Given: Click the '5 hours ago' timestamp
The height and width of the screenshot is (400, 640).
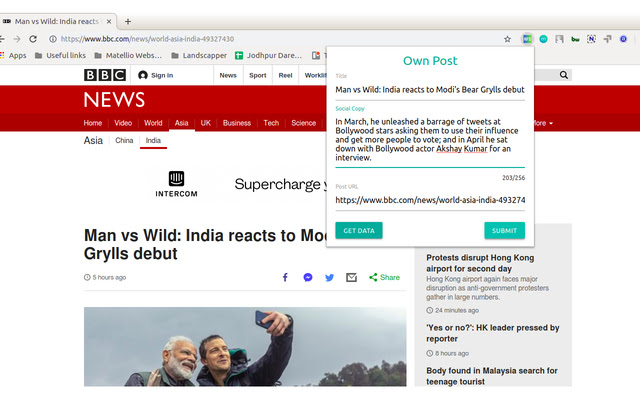Looking at the screenshot, I should coord(105,278).
